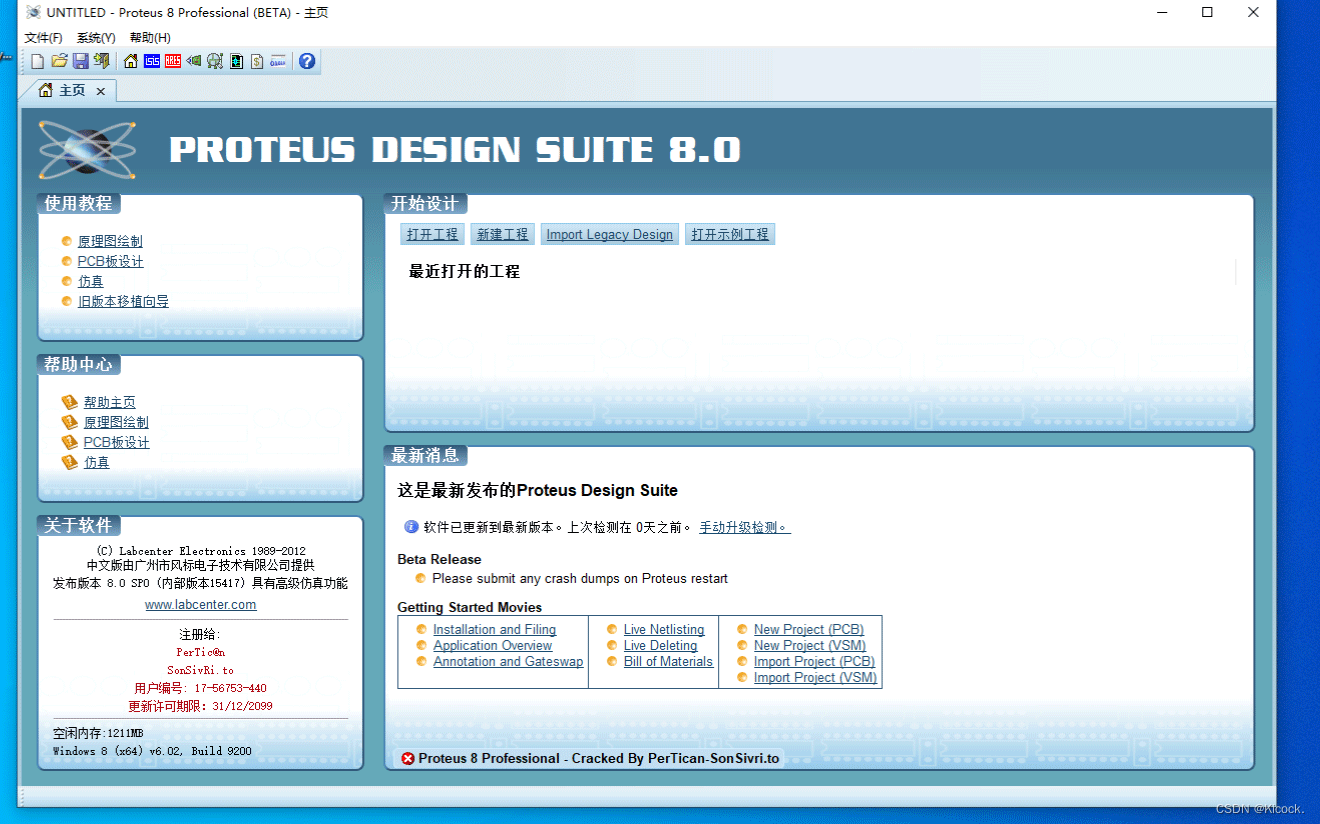Image resolution: width=1320 pixels, height=824 pixels.
Task: Click the Open Project folder toolbar icon
Action: (59, 62)
